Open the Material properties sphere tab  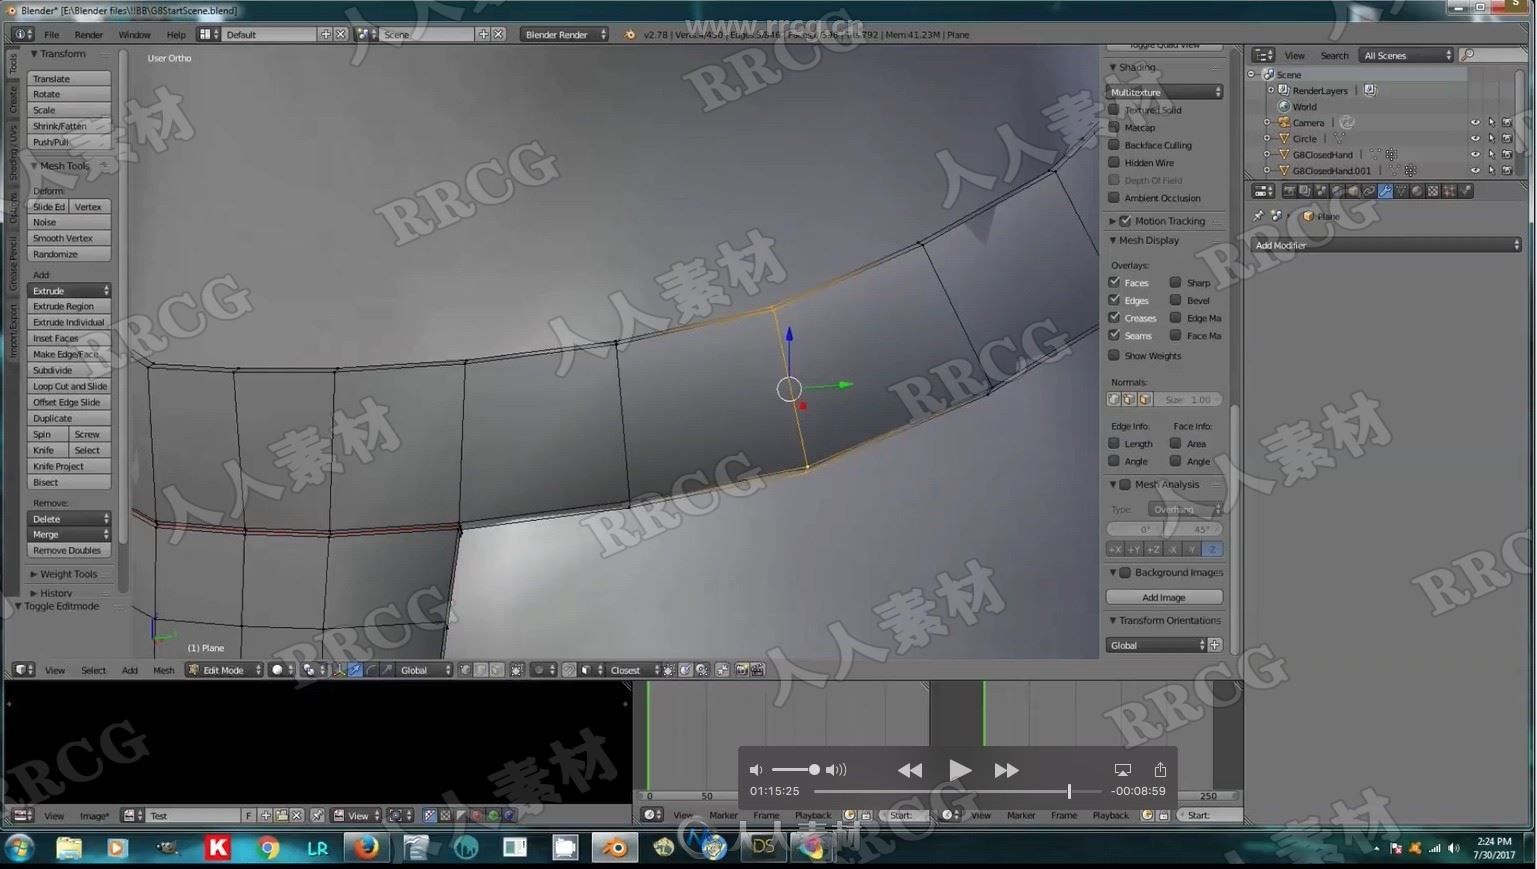[x=1416, y=191]
